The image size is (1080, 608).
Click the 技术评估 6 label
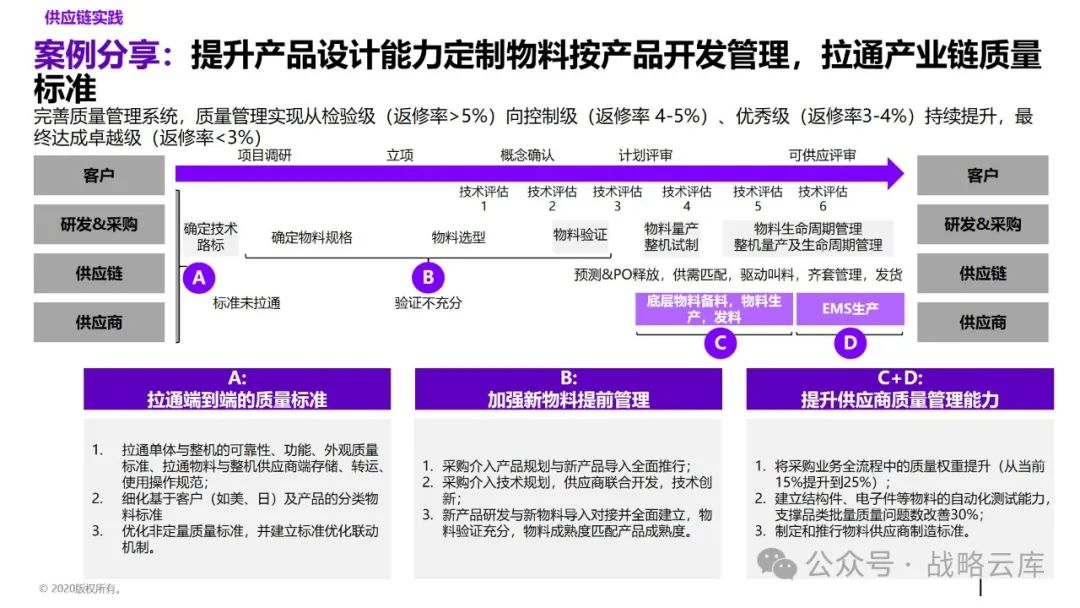(x=822, y=198)
